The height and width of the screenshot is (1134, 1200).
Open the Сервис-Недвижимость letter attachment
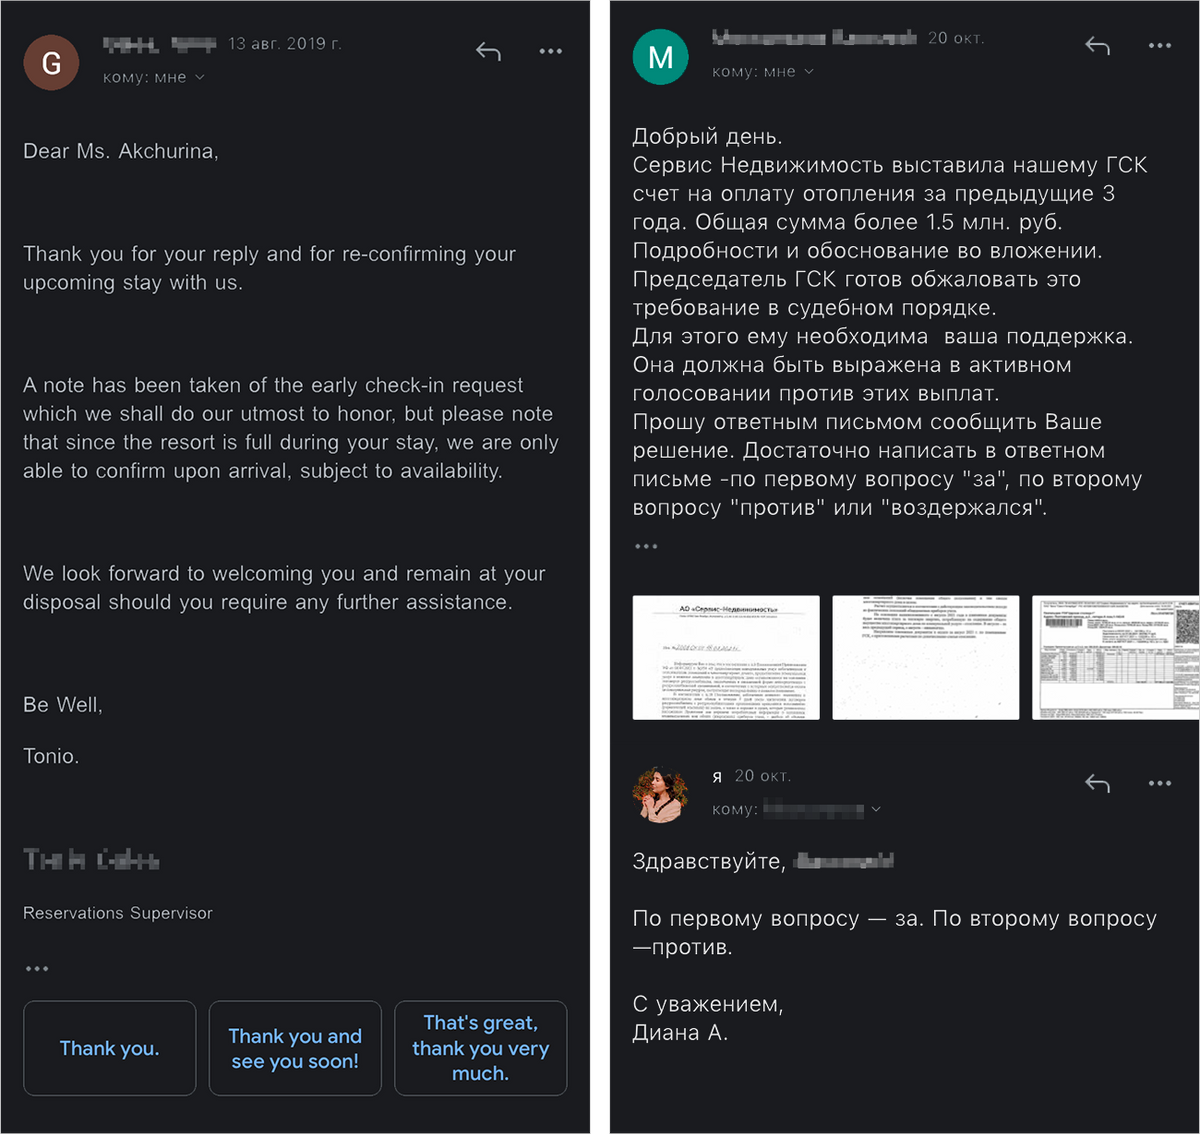pos(726,657)
